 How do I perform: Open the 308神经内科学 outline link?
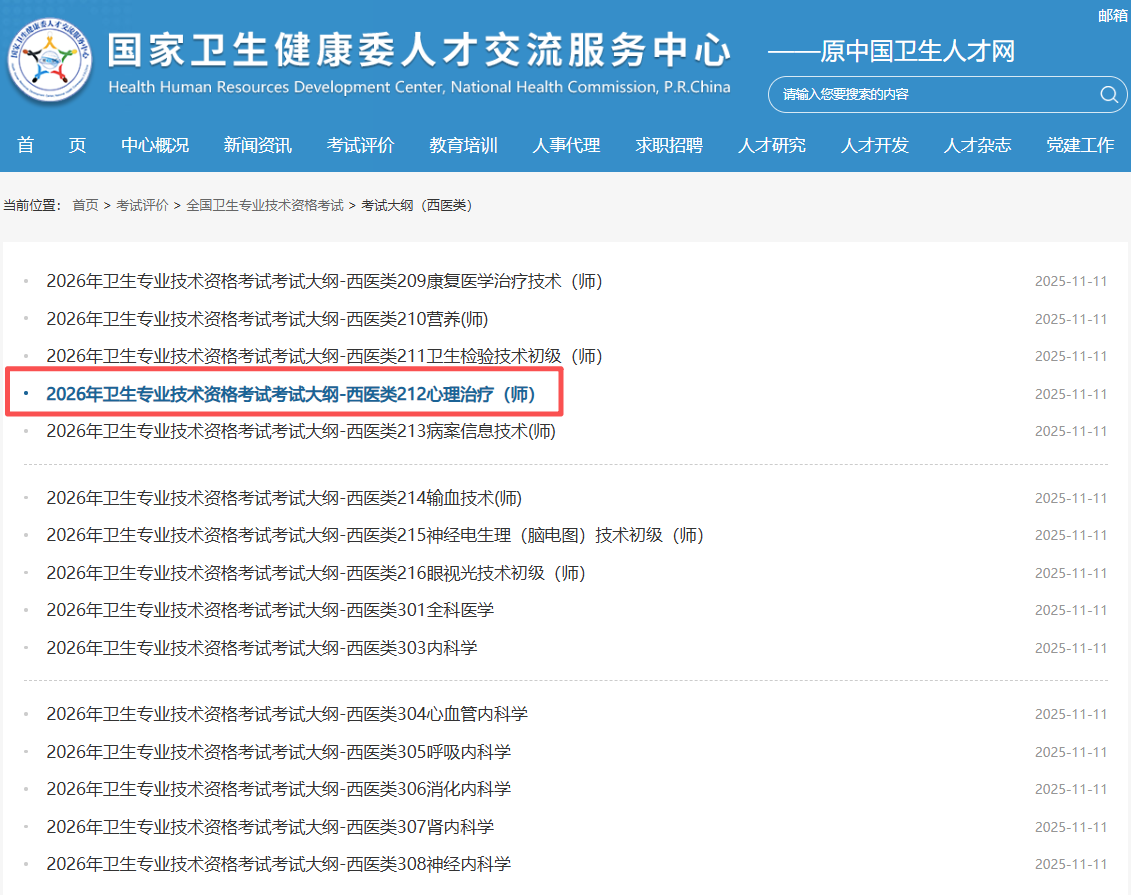(278, 864)
